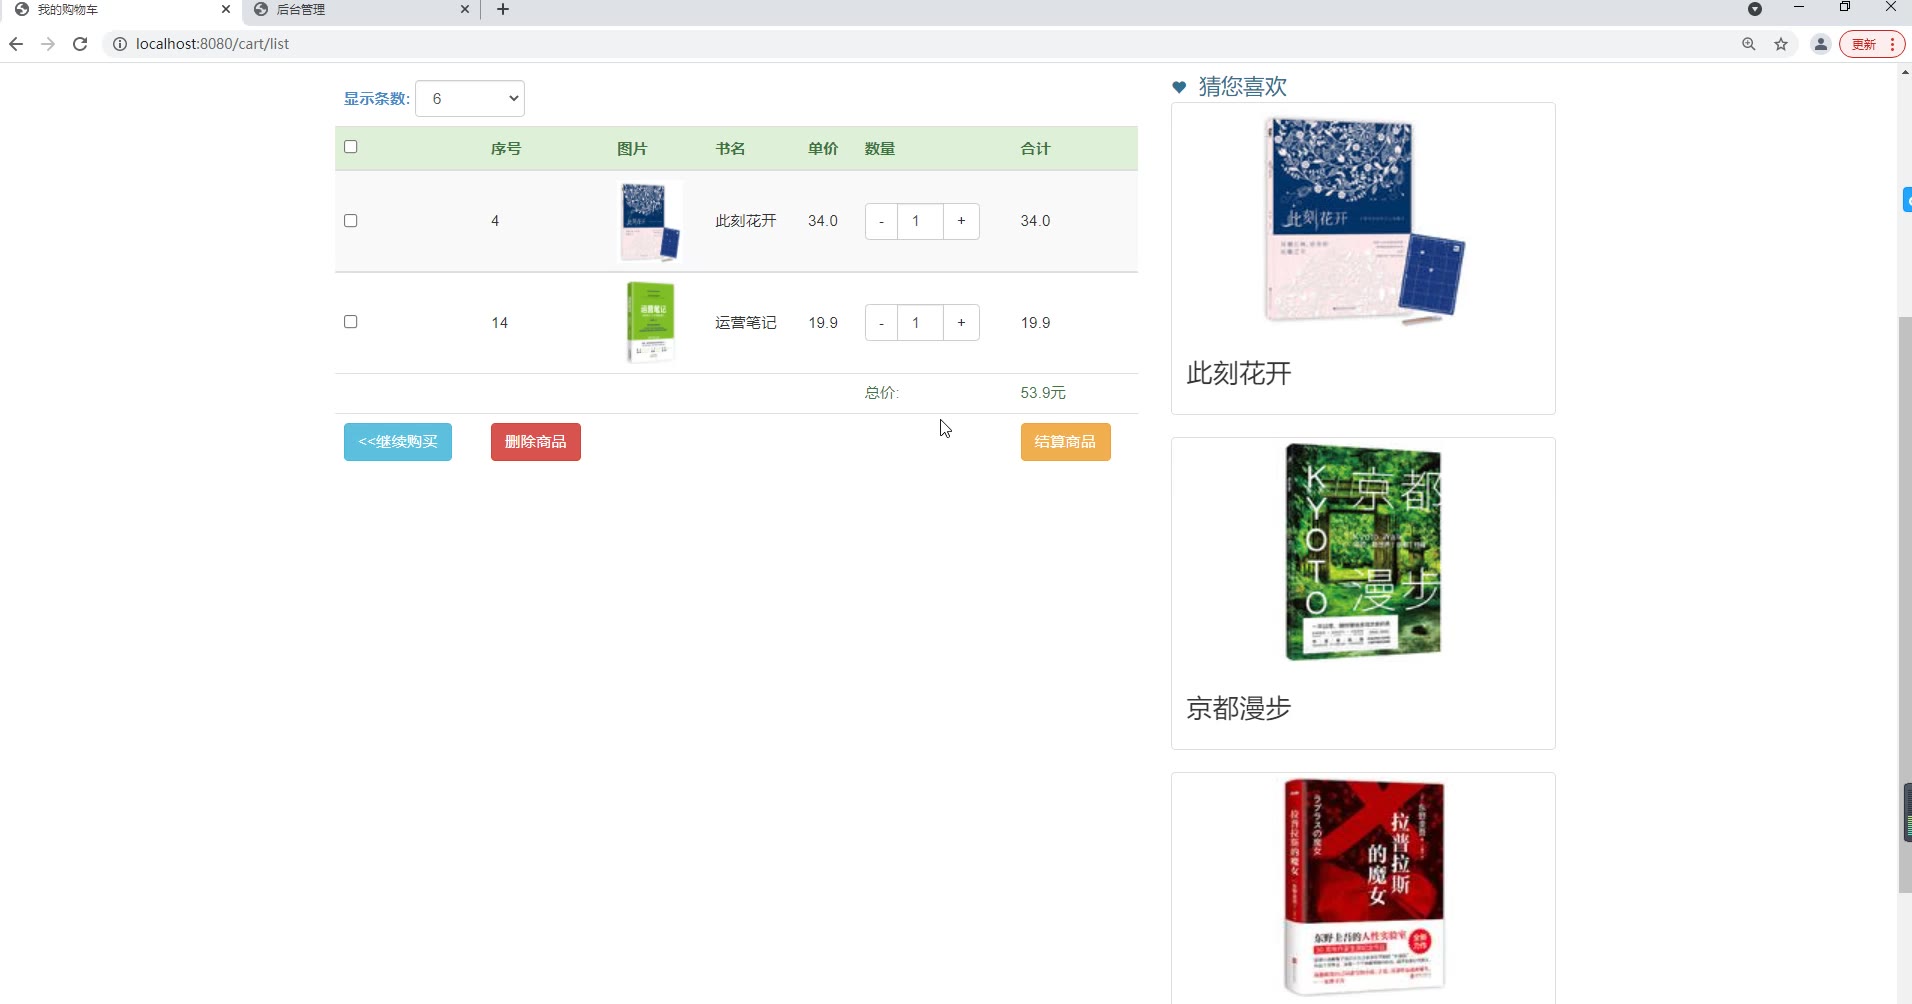Click the 合计 column header
The image size is (1912, 1004).
point(1035,149)
